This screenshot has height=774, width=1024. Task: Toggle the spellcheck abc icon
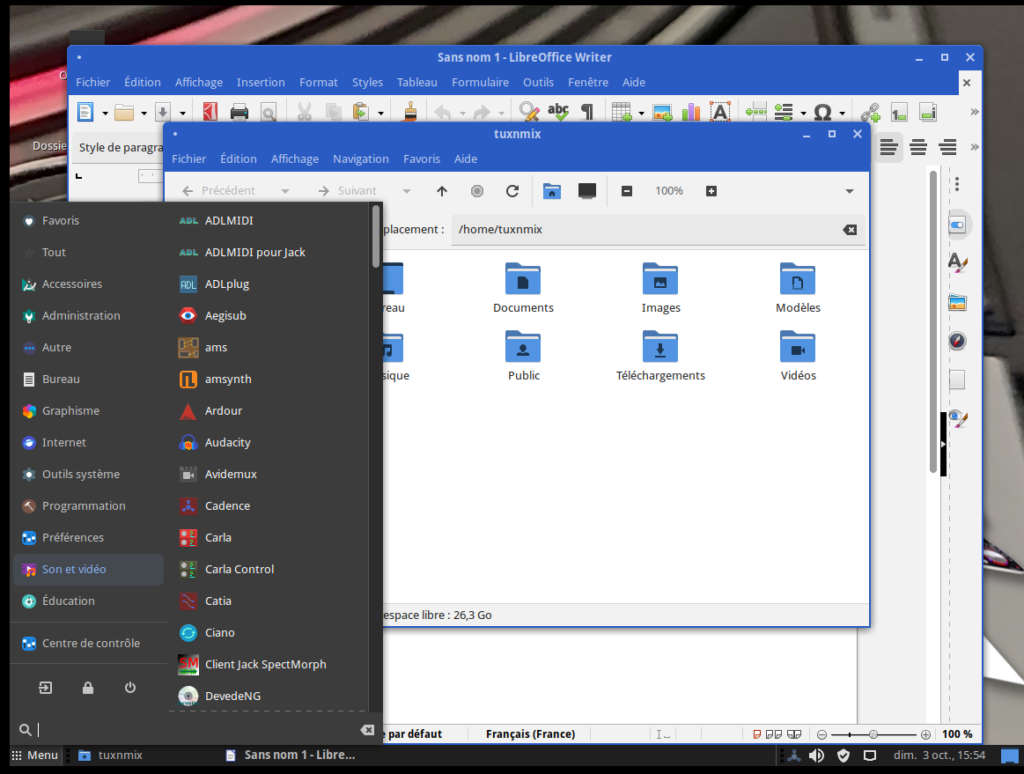click(558, 112)
